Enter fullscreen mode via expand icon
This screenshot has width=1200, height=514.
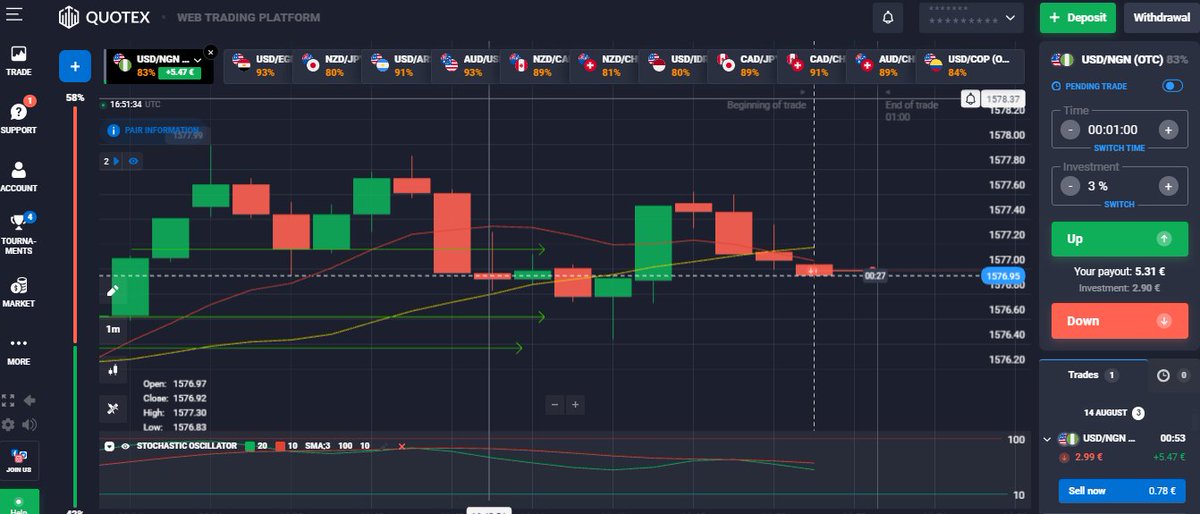tap(8, 399)
